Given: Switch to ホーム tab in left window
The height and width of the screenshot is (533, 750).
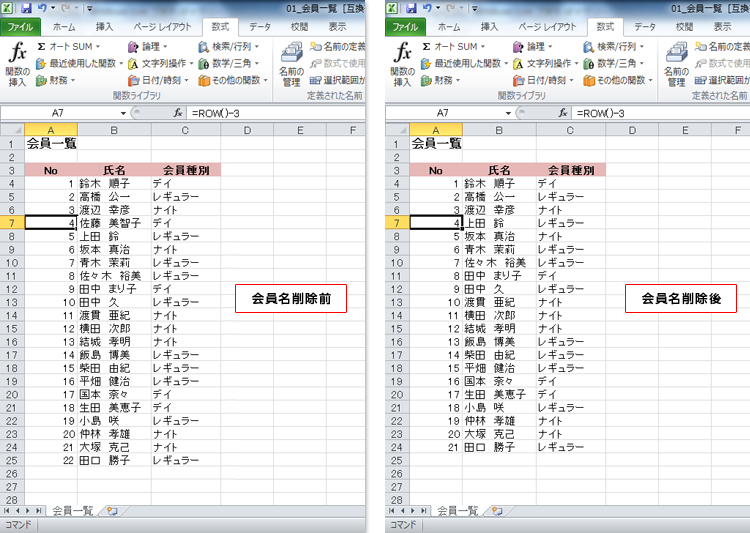Looking at the screenshot, I should coord(64,27).
